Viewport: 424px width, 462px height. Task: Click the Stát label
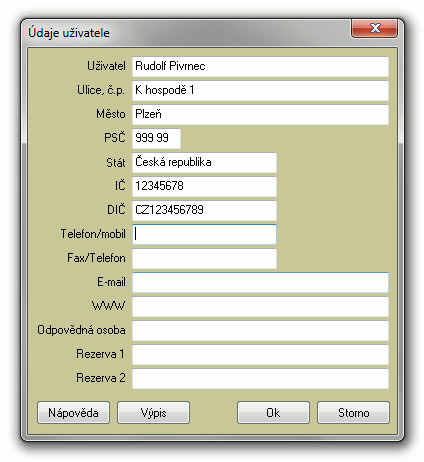[116, 163]
